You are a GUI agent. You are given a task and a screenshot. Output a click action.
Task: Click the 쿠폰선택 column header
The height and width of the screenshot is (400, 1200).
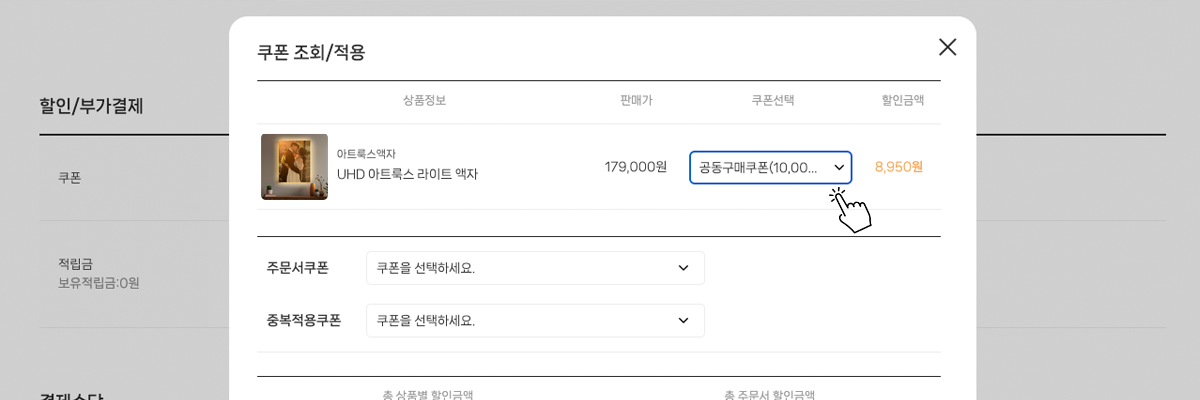(773, 100)
